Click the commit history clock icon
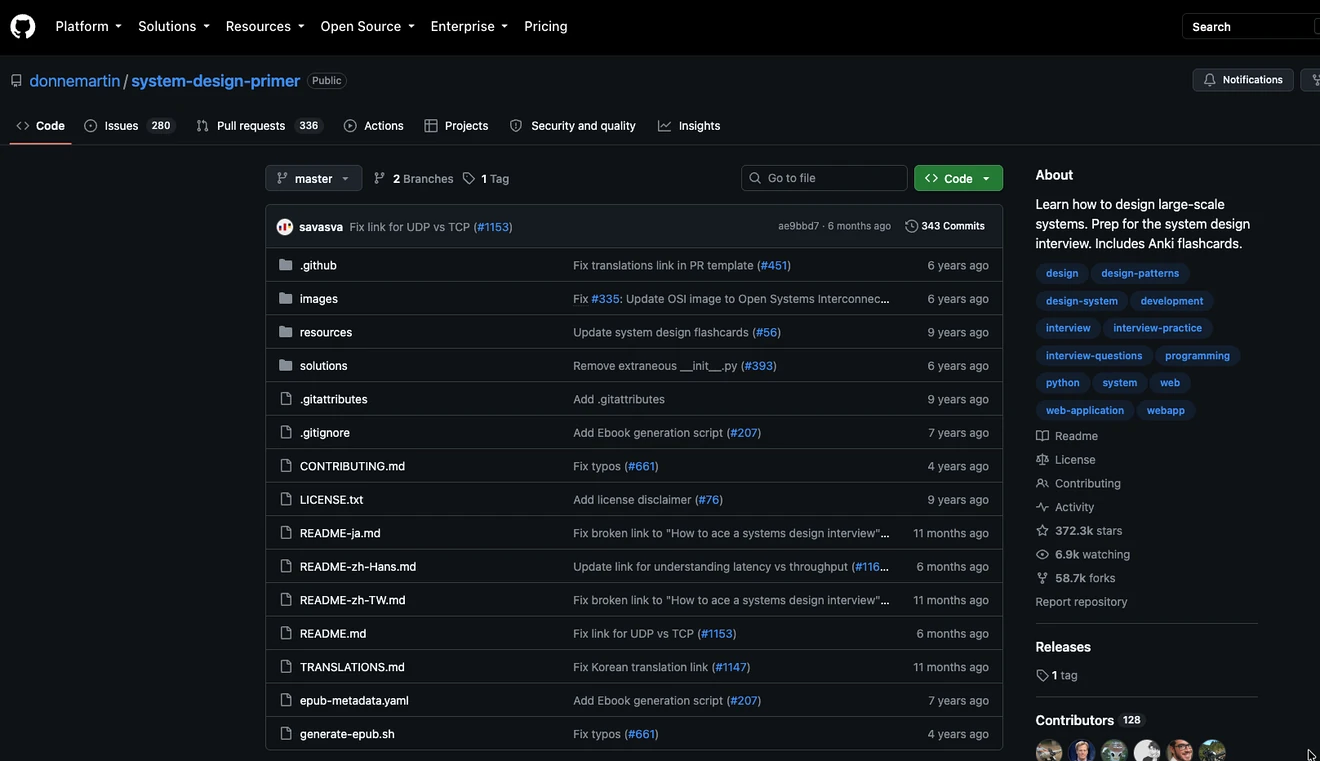Image resolution: width=1320 pixels, height=761 pixels. click(x=911, y=226)
